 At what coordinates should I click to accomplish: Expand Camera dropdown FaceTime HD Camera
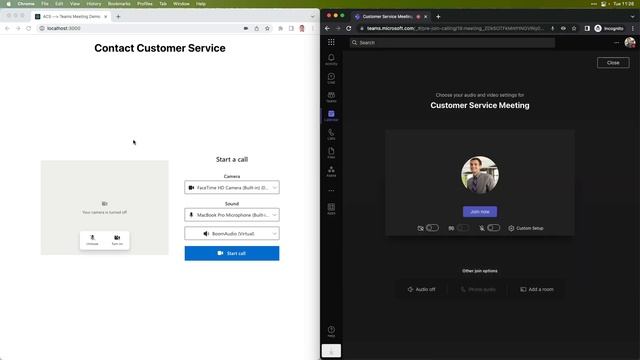tap(232, 188)
